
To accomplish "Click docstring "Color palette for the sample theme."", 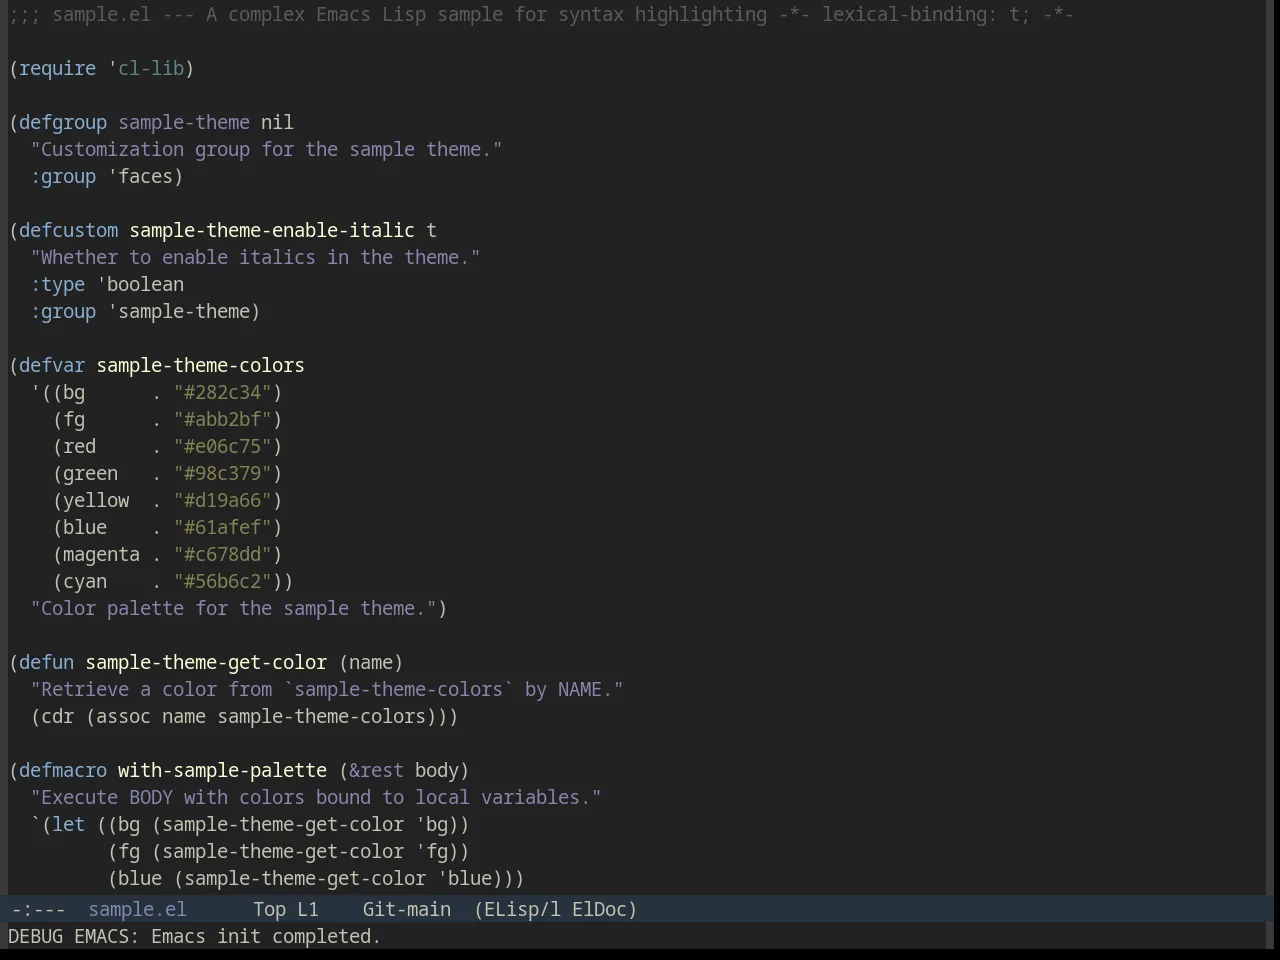I will (x=233, y=608).
